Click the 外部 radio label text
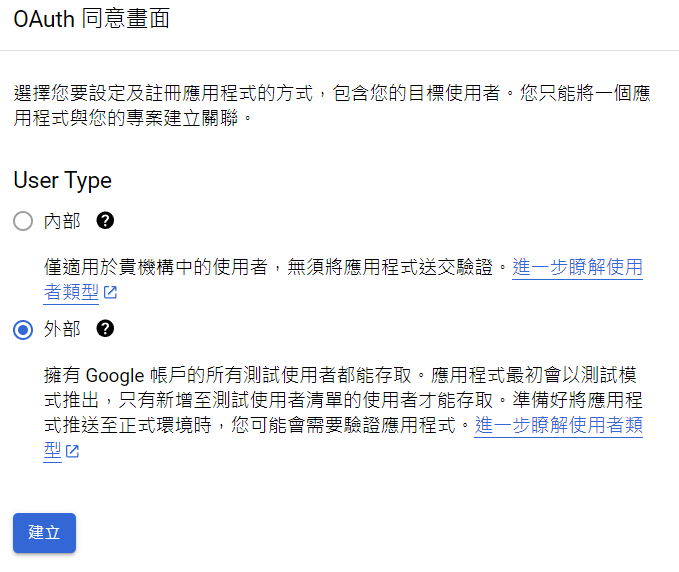The width and height of the screenshot is (679, 572). pos(62,329)
